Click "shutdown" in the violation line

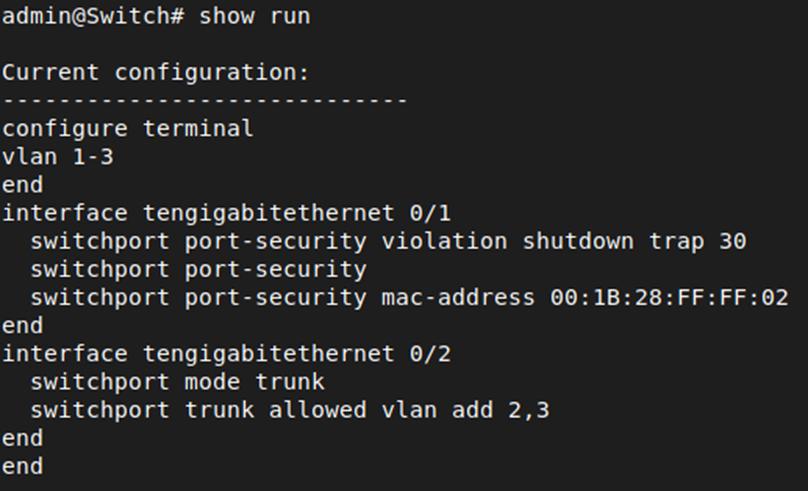click(x=579, y=241)
